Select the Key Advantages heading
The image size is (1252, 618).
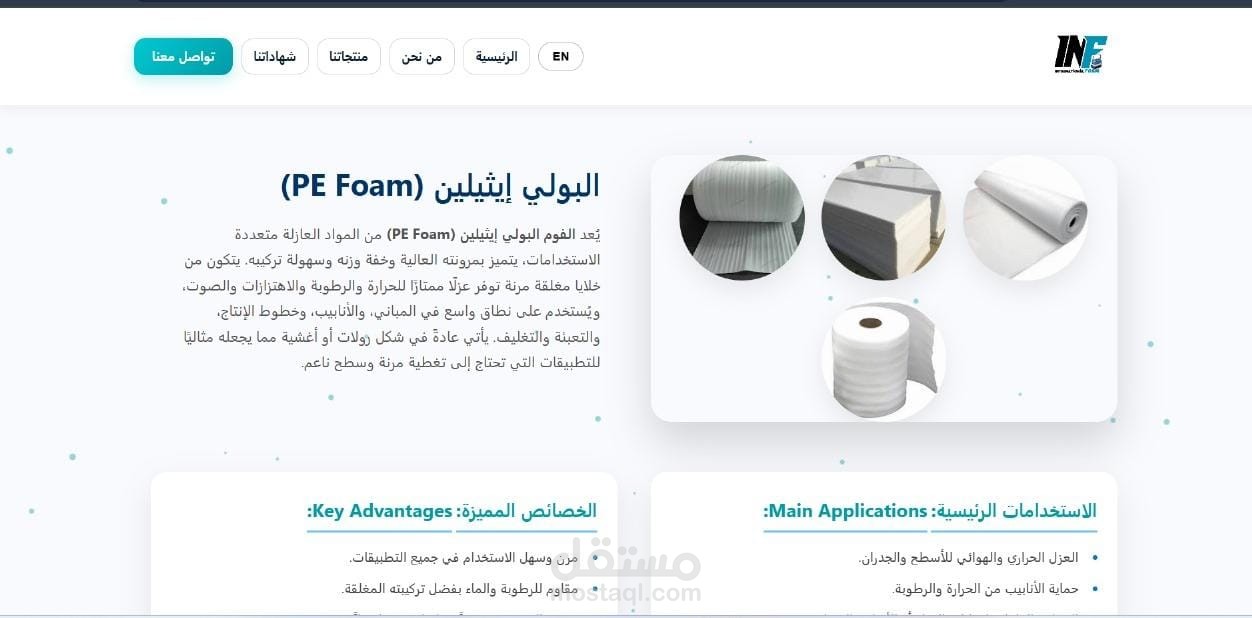pyautogui.click(x=380, y=511)
